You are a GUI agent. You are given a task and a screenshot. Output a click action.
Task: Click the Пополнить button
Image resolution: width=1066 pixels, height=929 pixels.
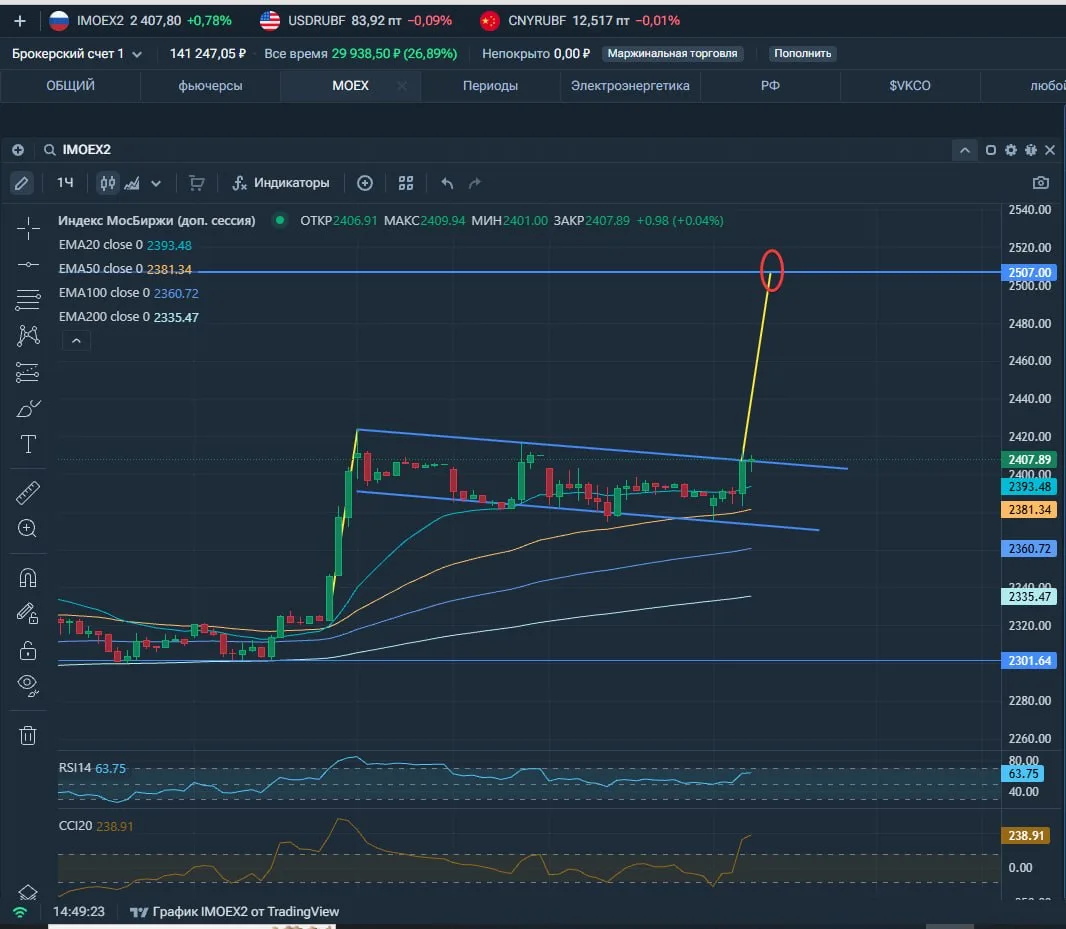coord(802,54)
